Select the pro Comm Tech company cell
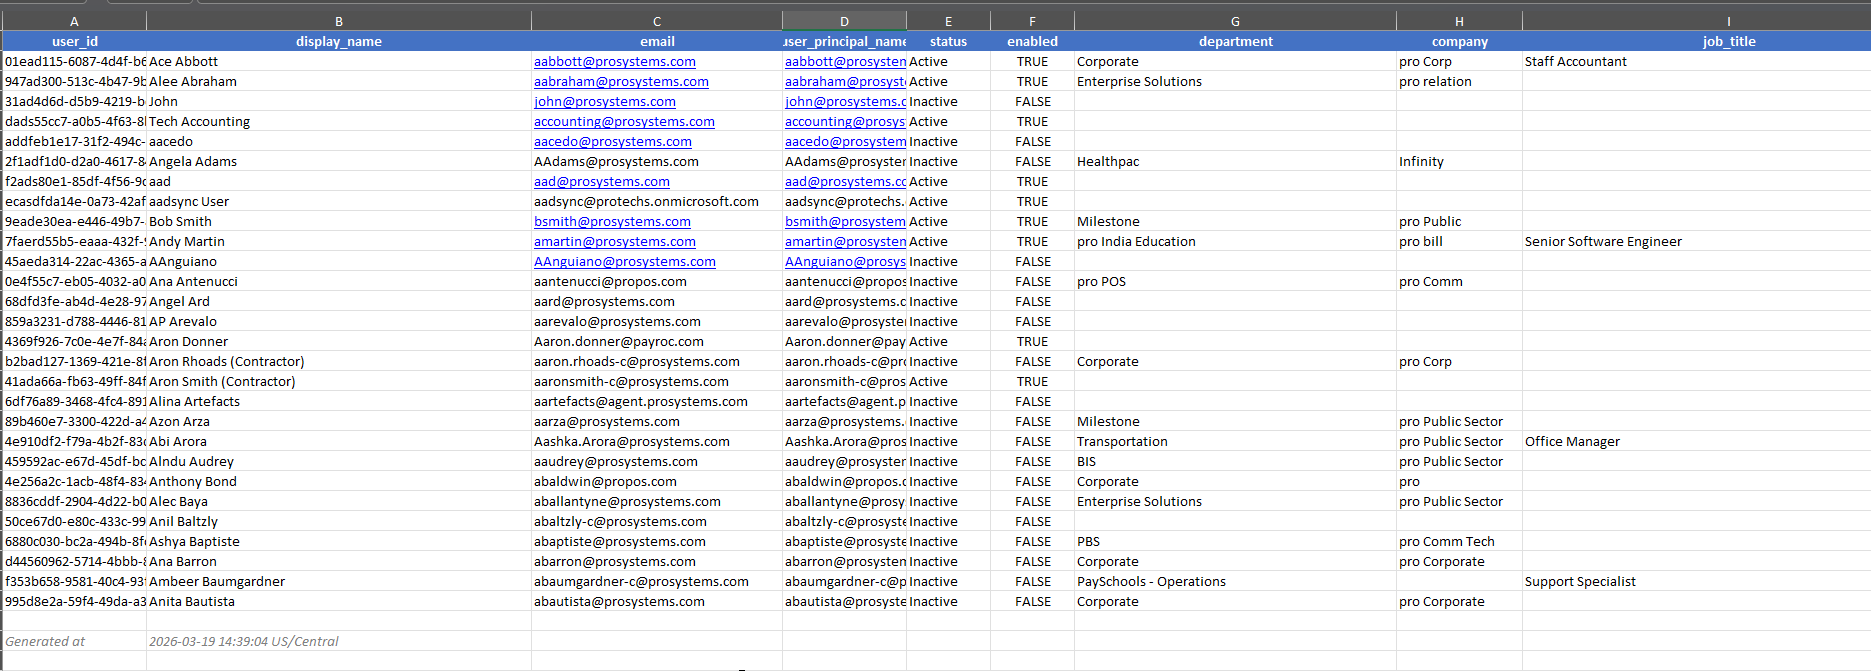The height and width of the screenshot is (671, 1871). point(1459,541)
